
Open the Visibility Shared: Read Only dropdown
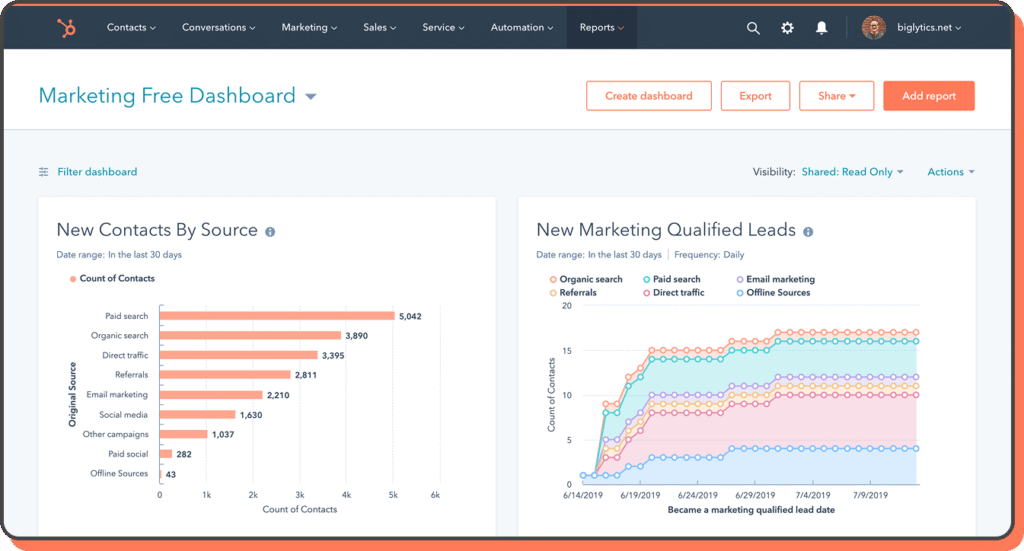852,172
